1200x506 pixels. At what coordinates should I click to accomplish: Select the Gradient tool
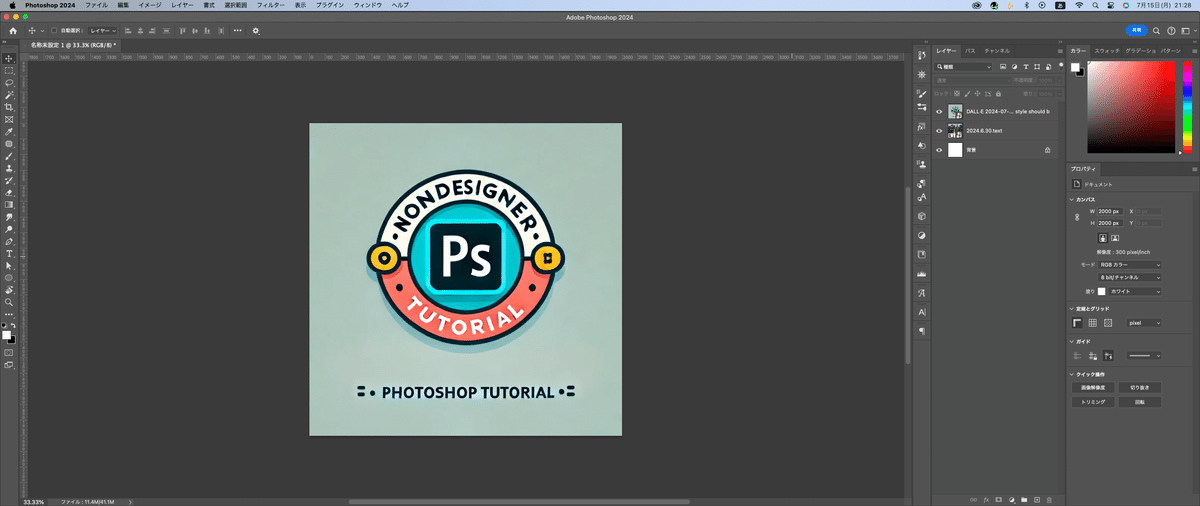(9, 204)
